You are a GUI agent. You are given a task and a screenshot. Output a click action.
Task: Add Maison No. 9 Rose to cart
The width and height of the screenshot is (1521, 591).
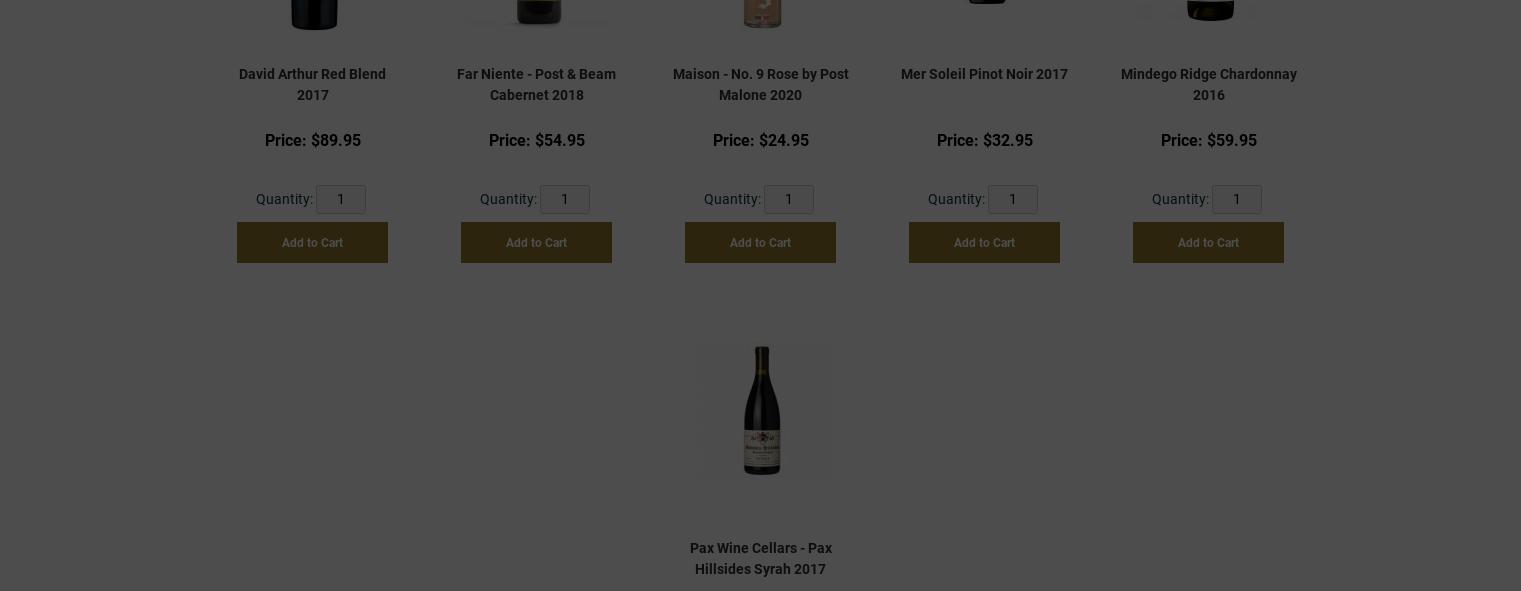760,242
